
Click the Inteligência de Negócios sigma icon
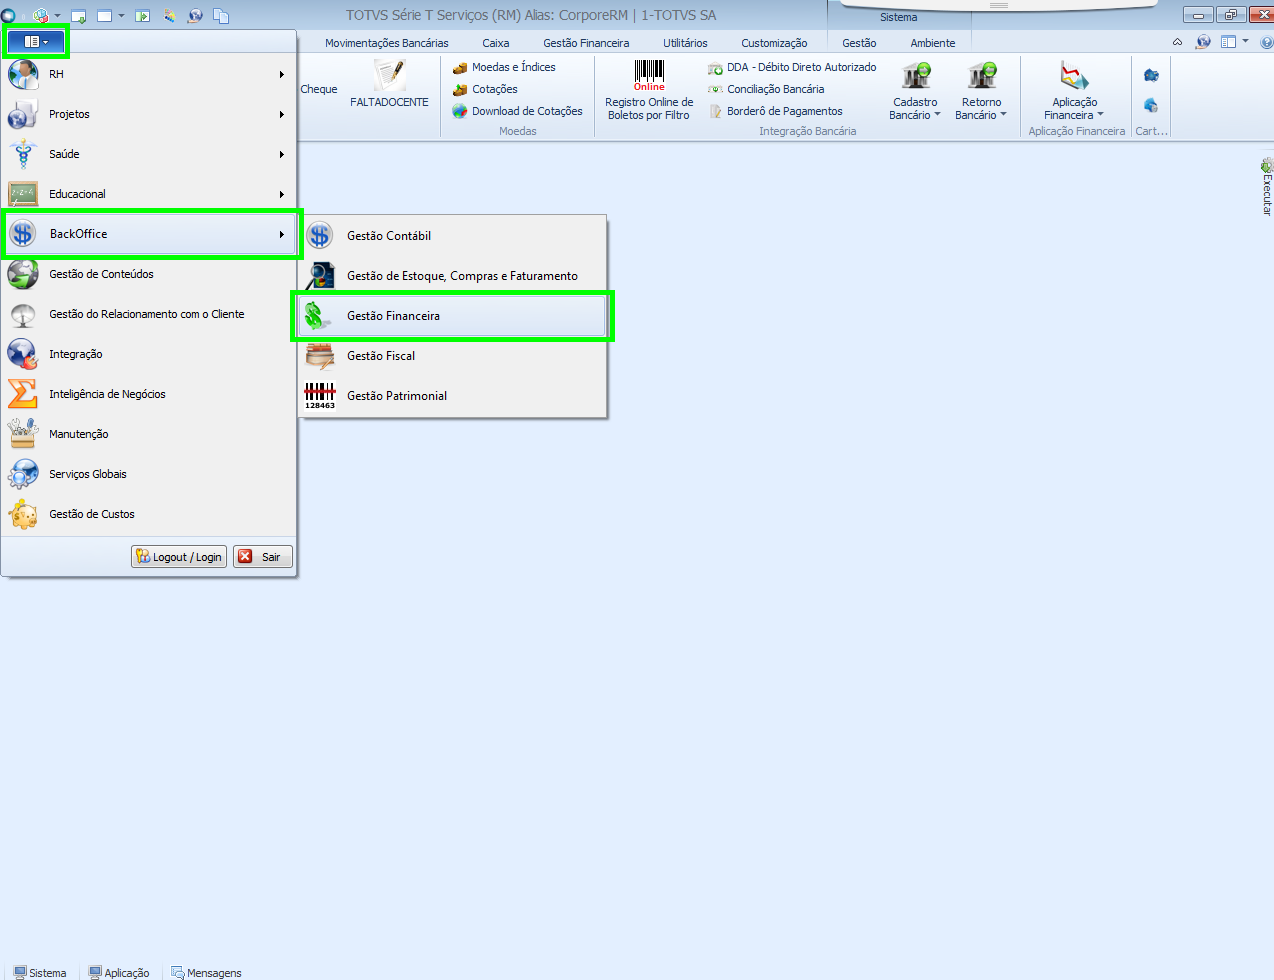(x=22, y=394)
